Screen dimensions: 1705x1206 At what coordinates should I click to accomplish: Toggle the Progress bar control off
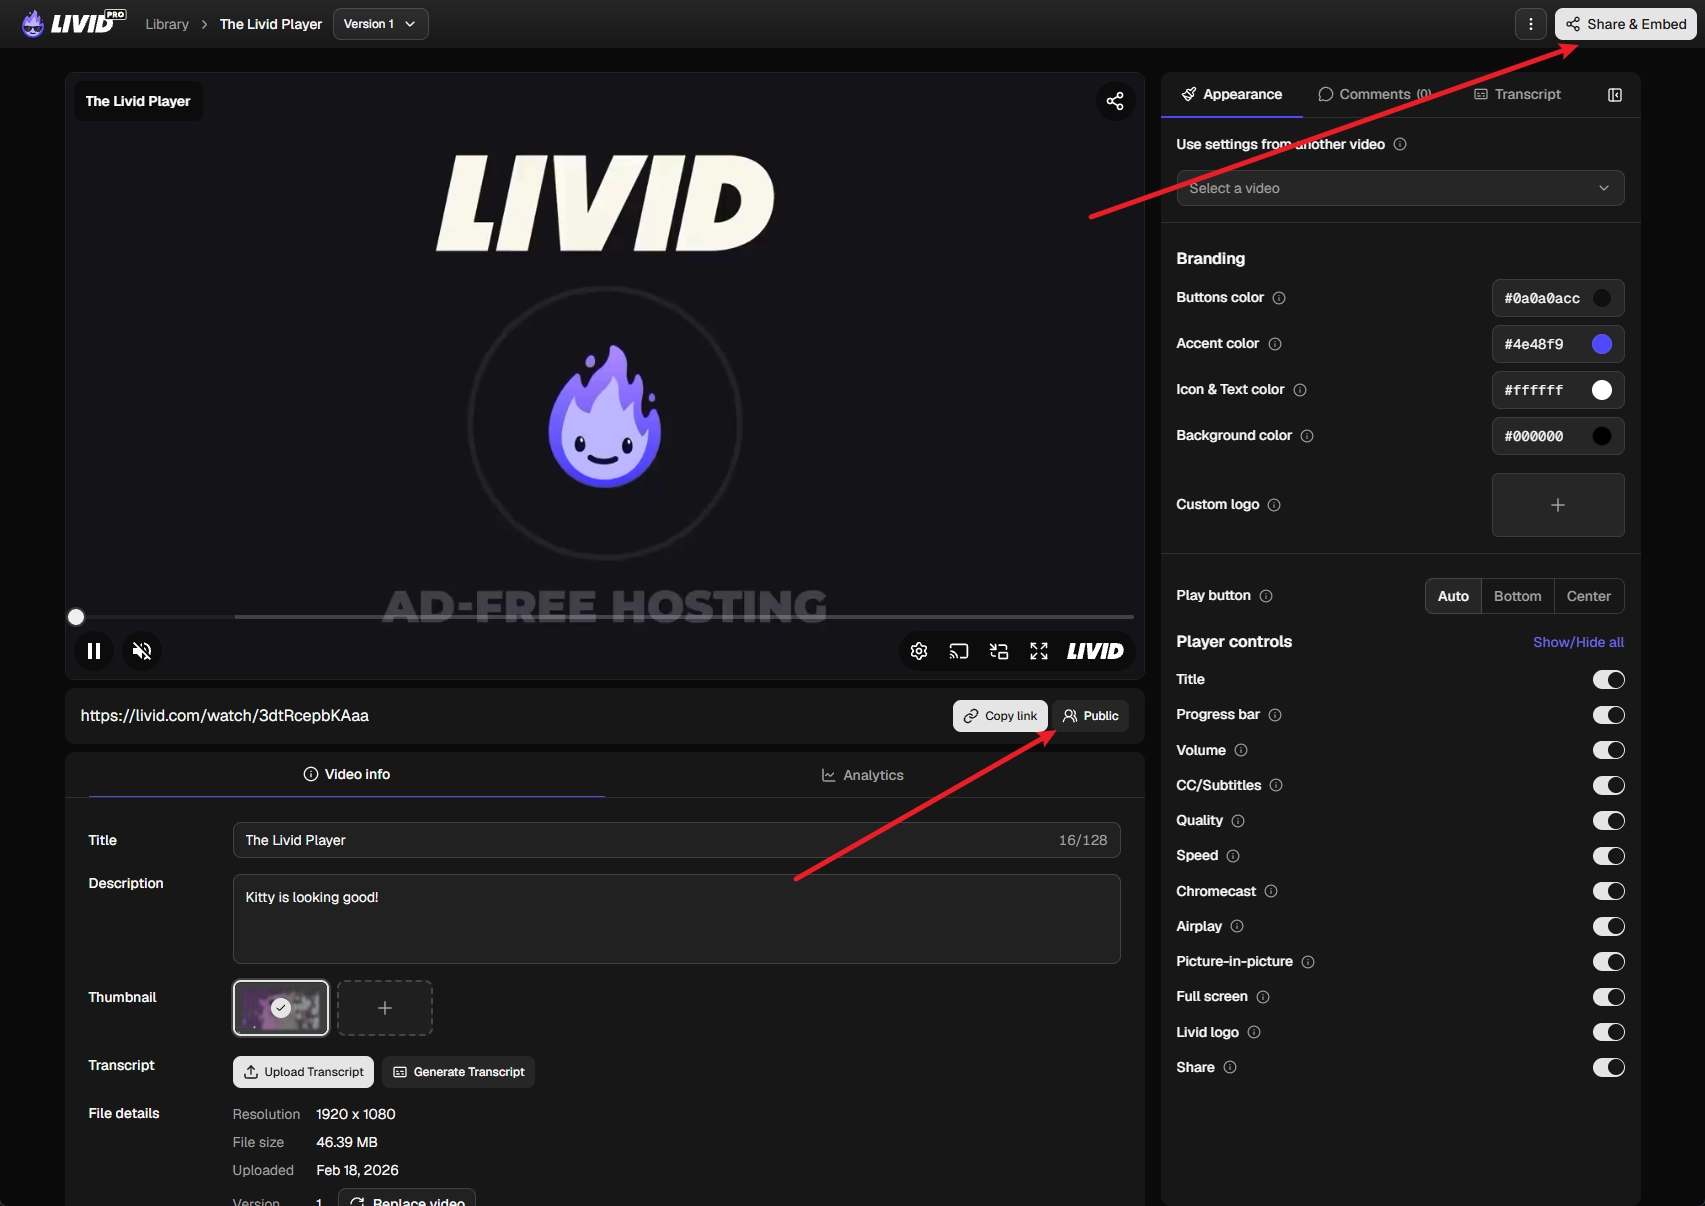pos(1608,715)
